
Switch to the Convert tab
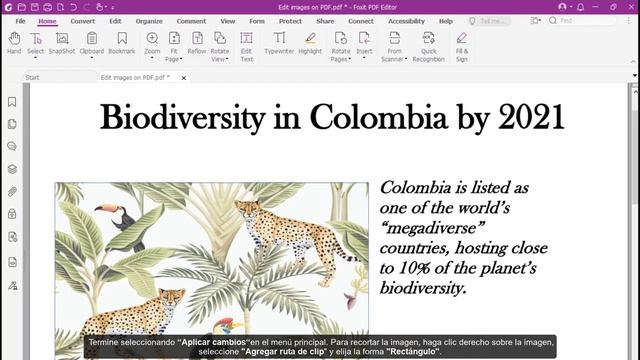[82, 21]
